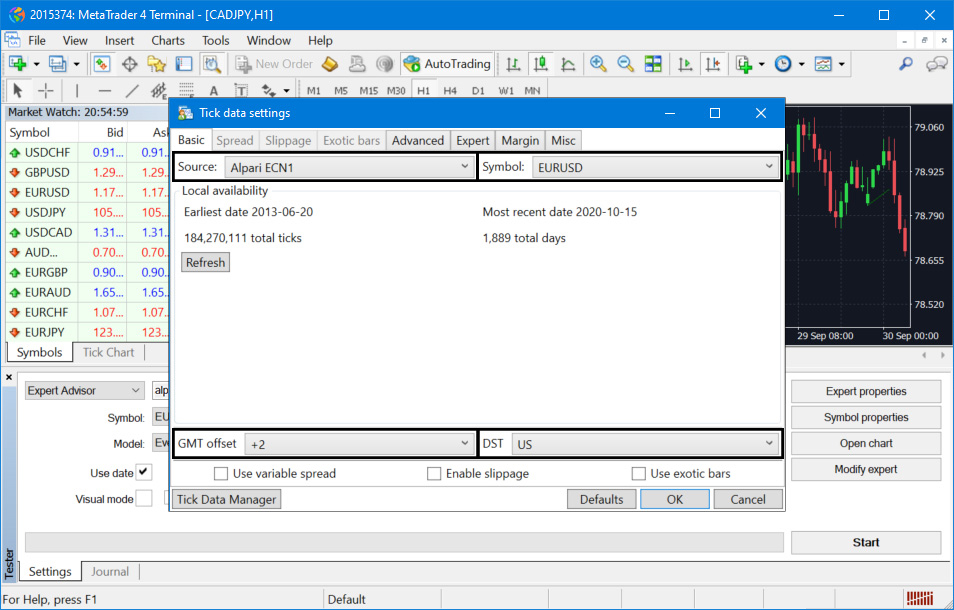
Task: Toggle the Chart Shift icon
Action: (x=713, y=64)
